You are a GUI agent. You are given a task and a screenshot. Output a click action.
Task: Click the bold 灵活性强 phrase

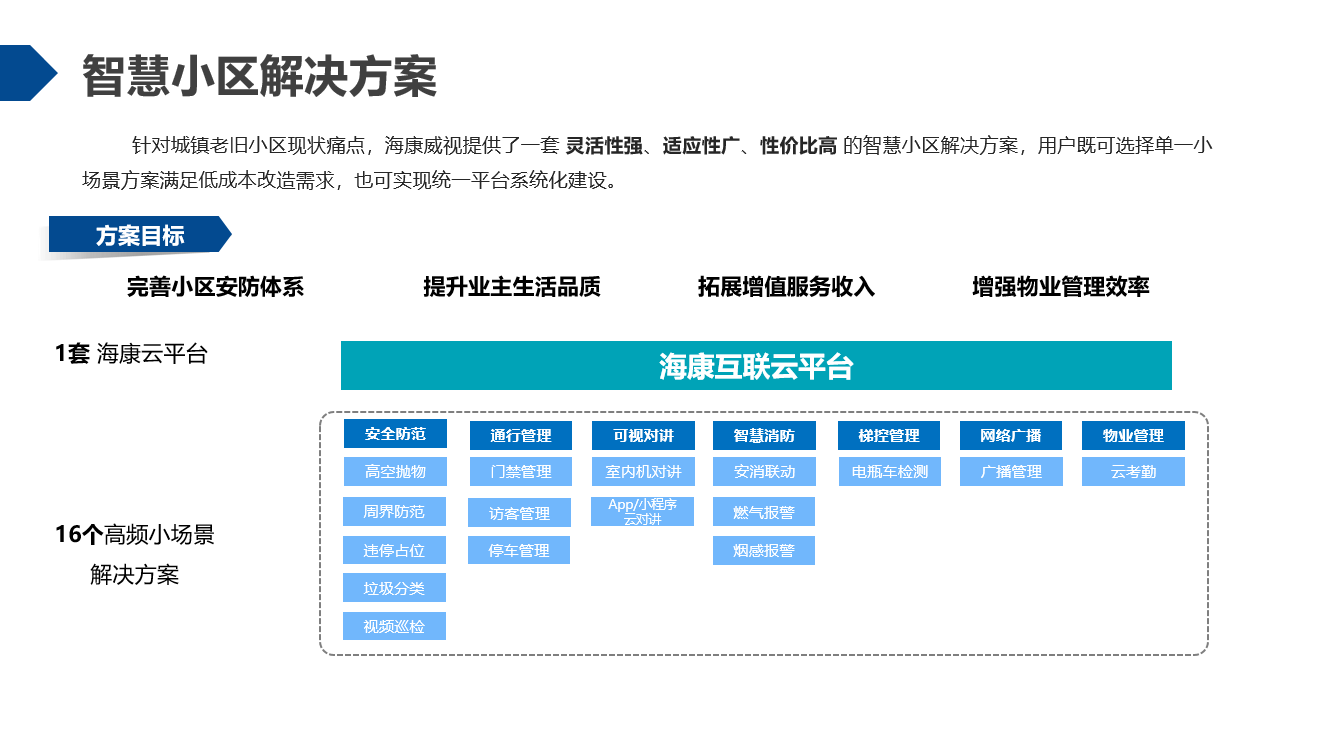tap(604, 146)
